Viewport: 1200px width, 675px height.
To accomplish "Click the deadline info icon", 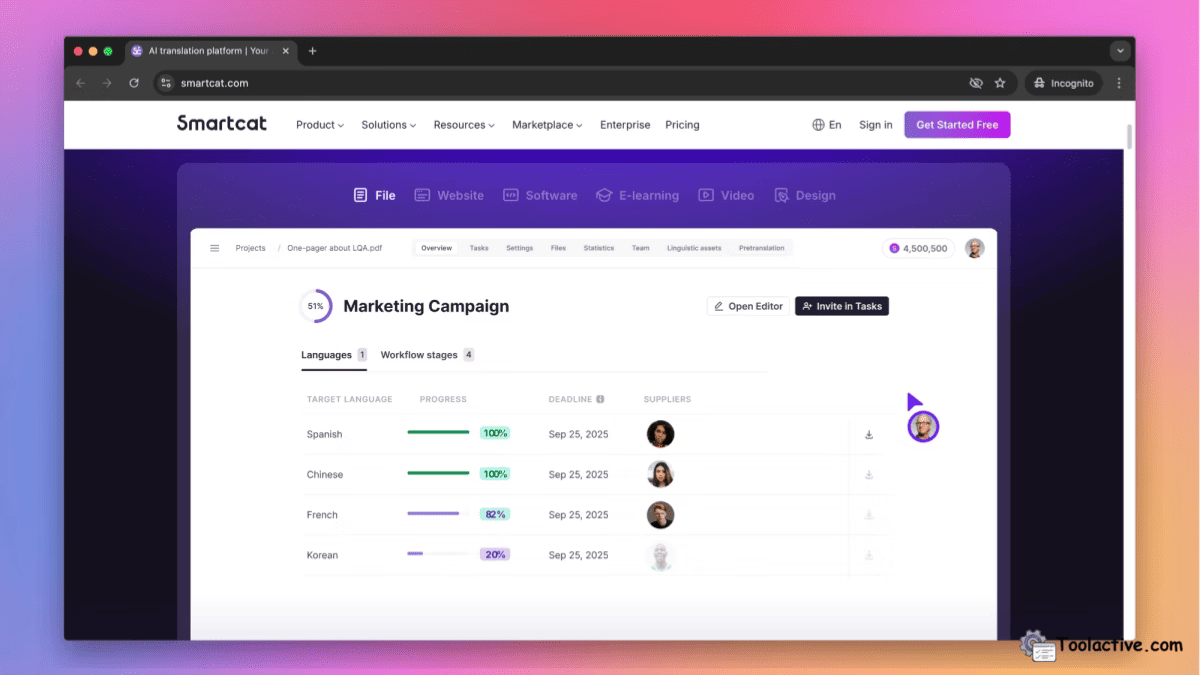I will coord(600,399).
